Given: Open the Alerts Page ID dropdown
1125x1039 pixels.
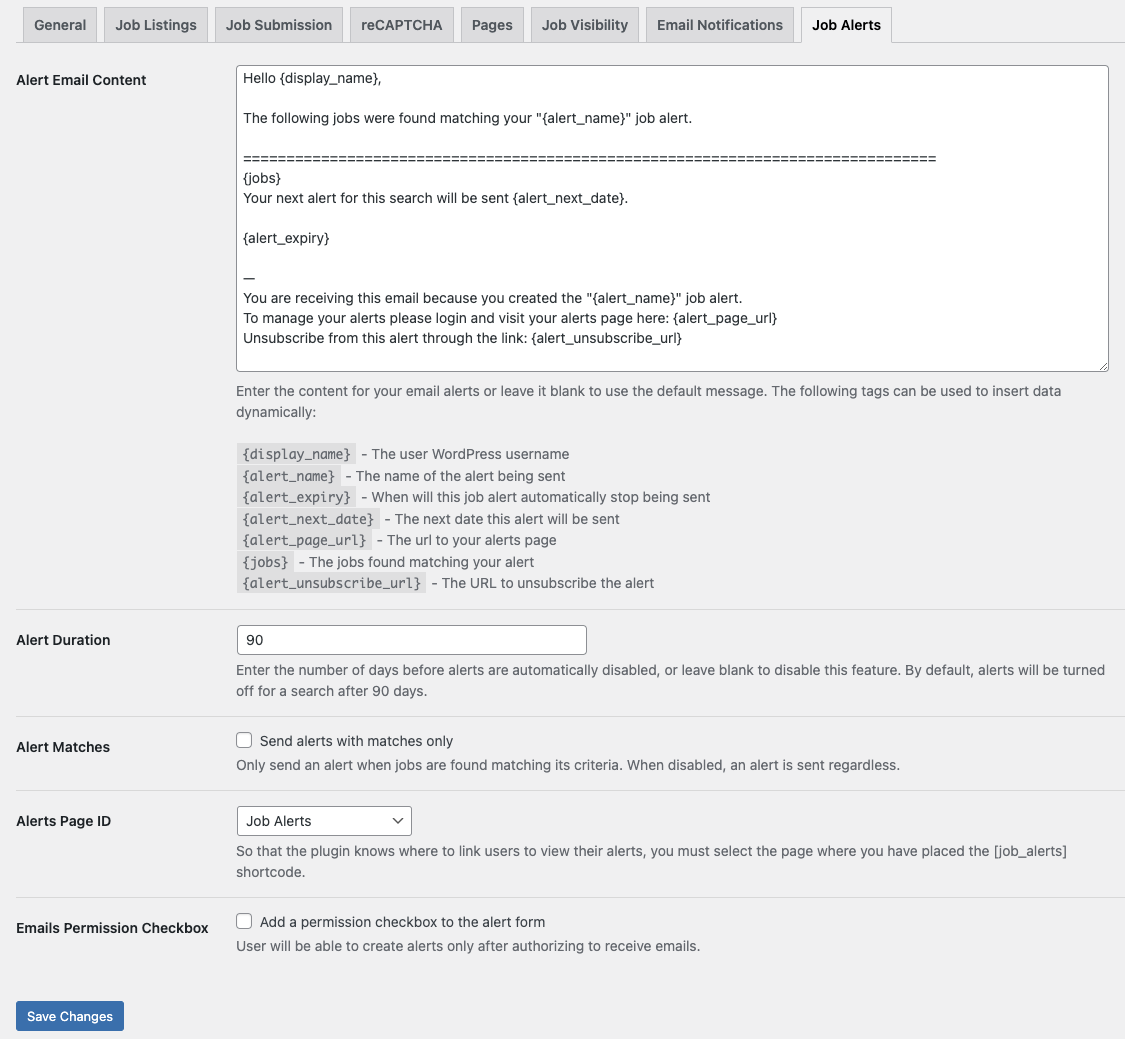Looking at the screenshot, I should click(323, 820).
